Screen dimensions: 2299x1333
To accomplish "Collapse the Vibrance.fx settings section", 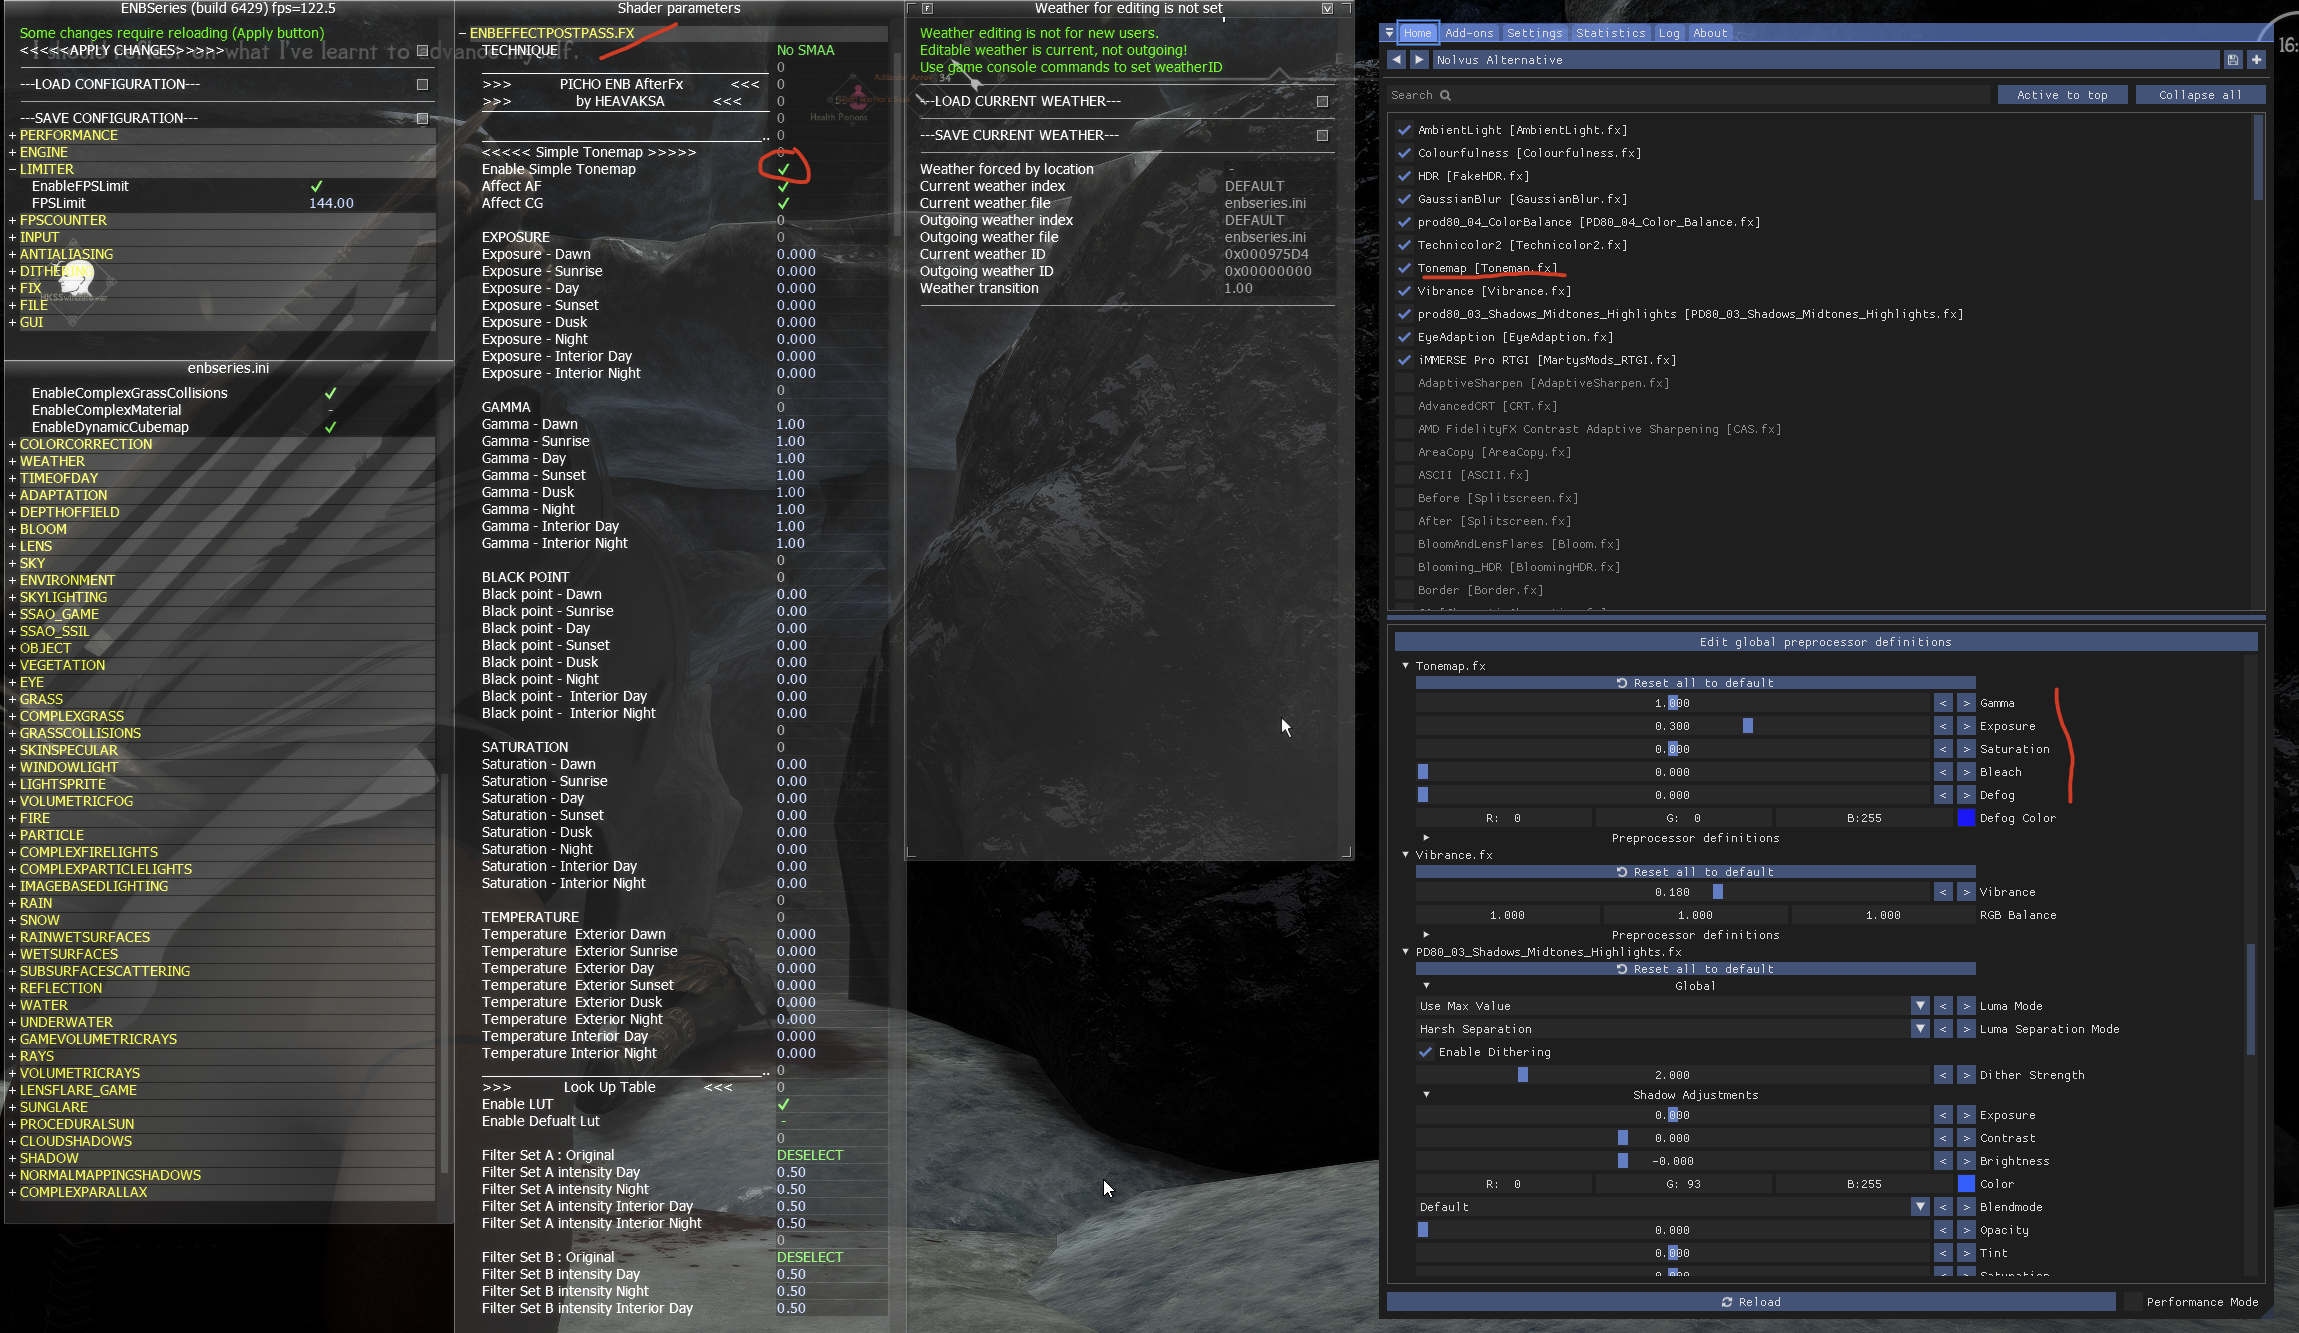I will tap(1405, 855).
